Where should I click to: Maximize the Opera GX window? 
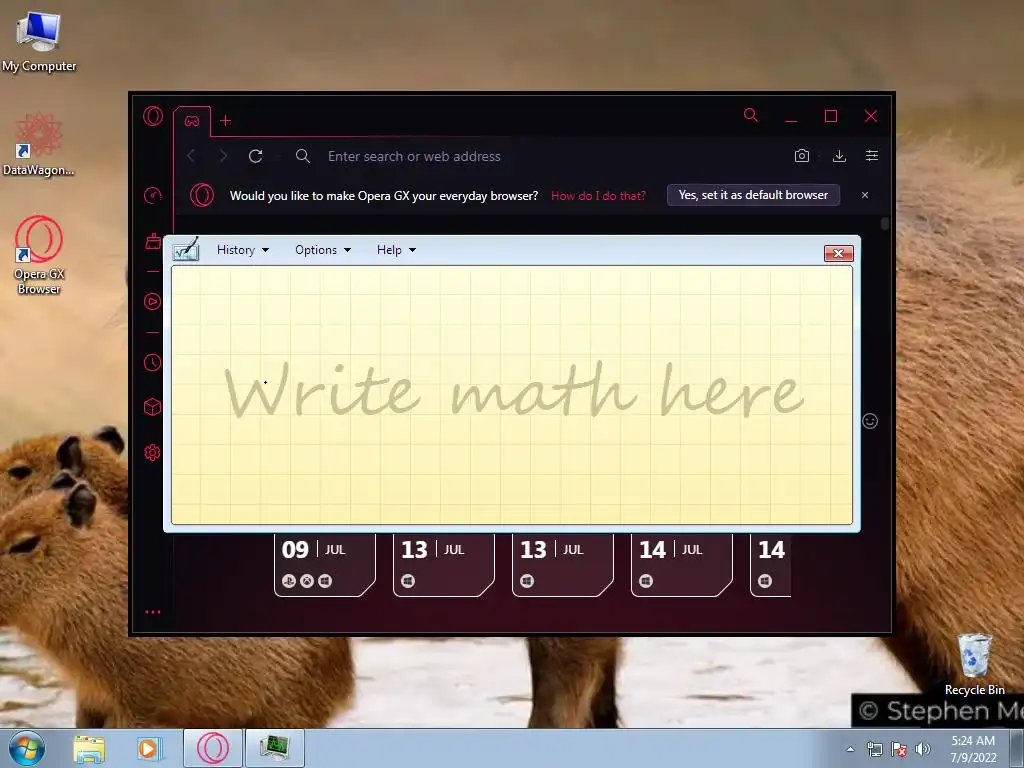pyautogui.click(x=831, y=116)
